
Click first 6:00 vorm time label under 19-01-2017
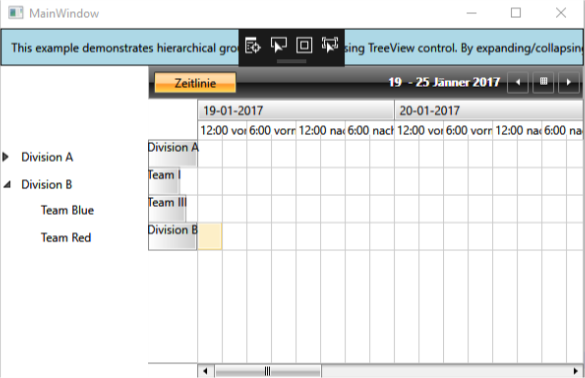[x=272, y=131]
